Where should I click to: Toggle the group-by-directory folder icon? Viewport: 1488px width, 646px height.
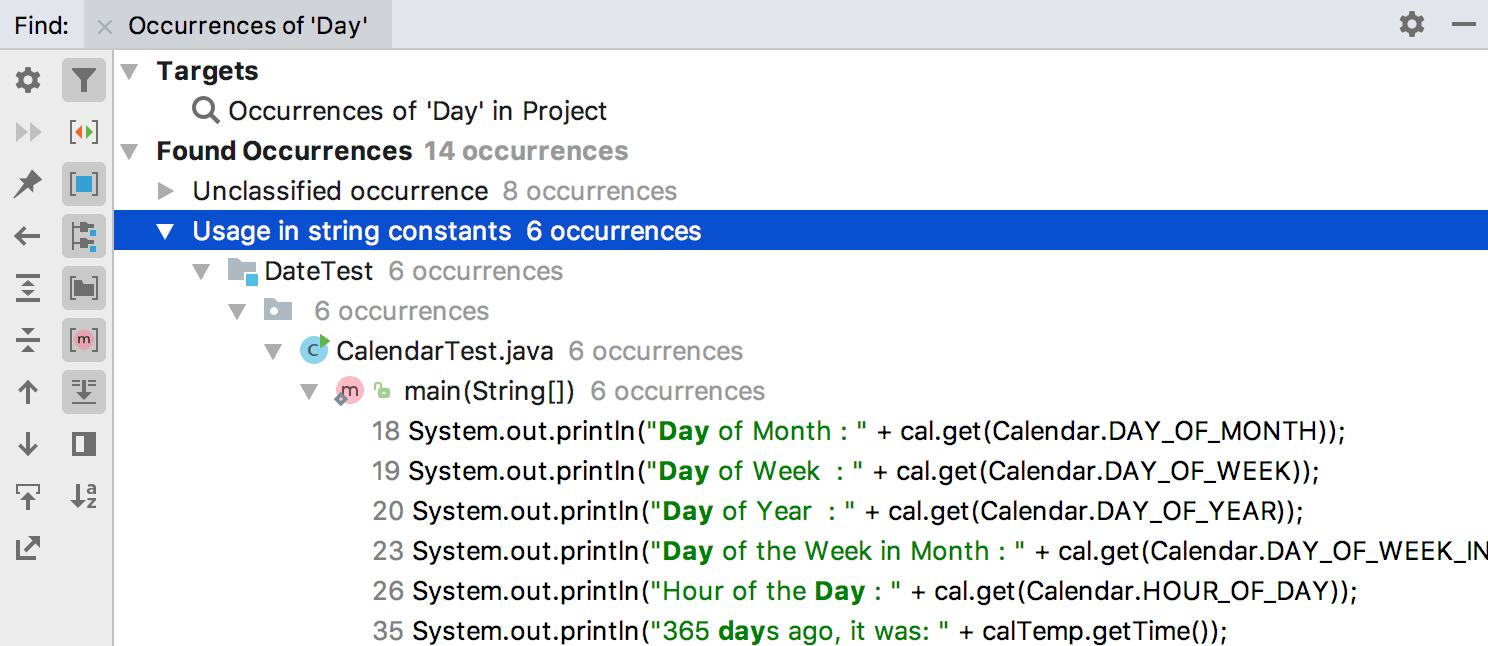click(84, 288)
